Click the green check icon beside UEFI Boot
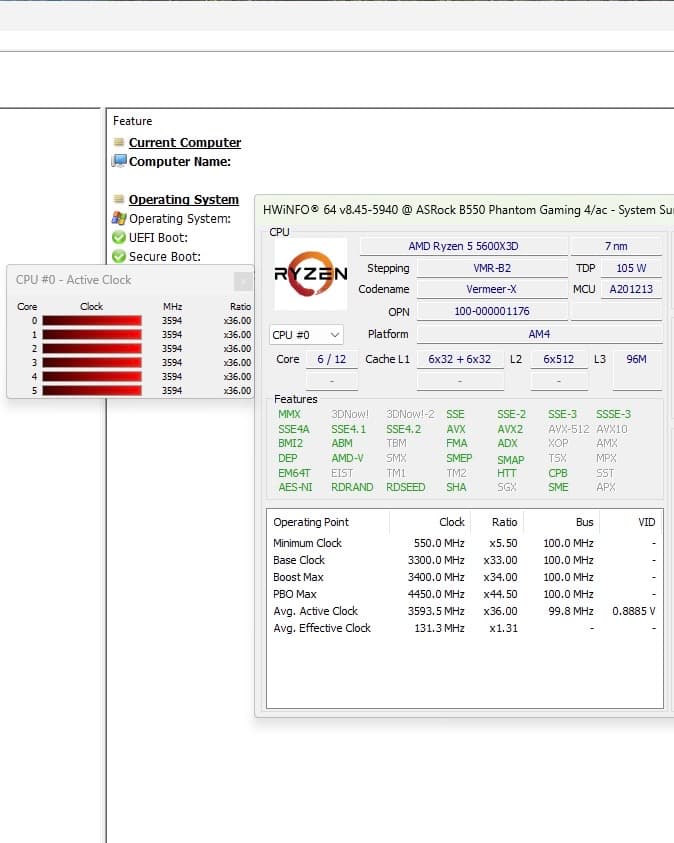This screenshot has height=843, width=674. [119, 237]
